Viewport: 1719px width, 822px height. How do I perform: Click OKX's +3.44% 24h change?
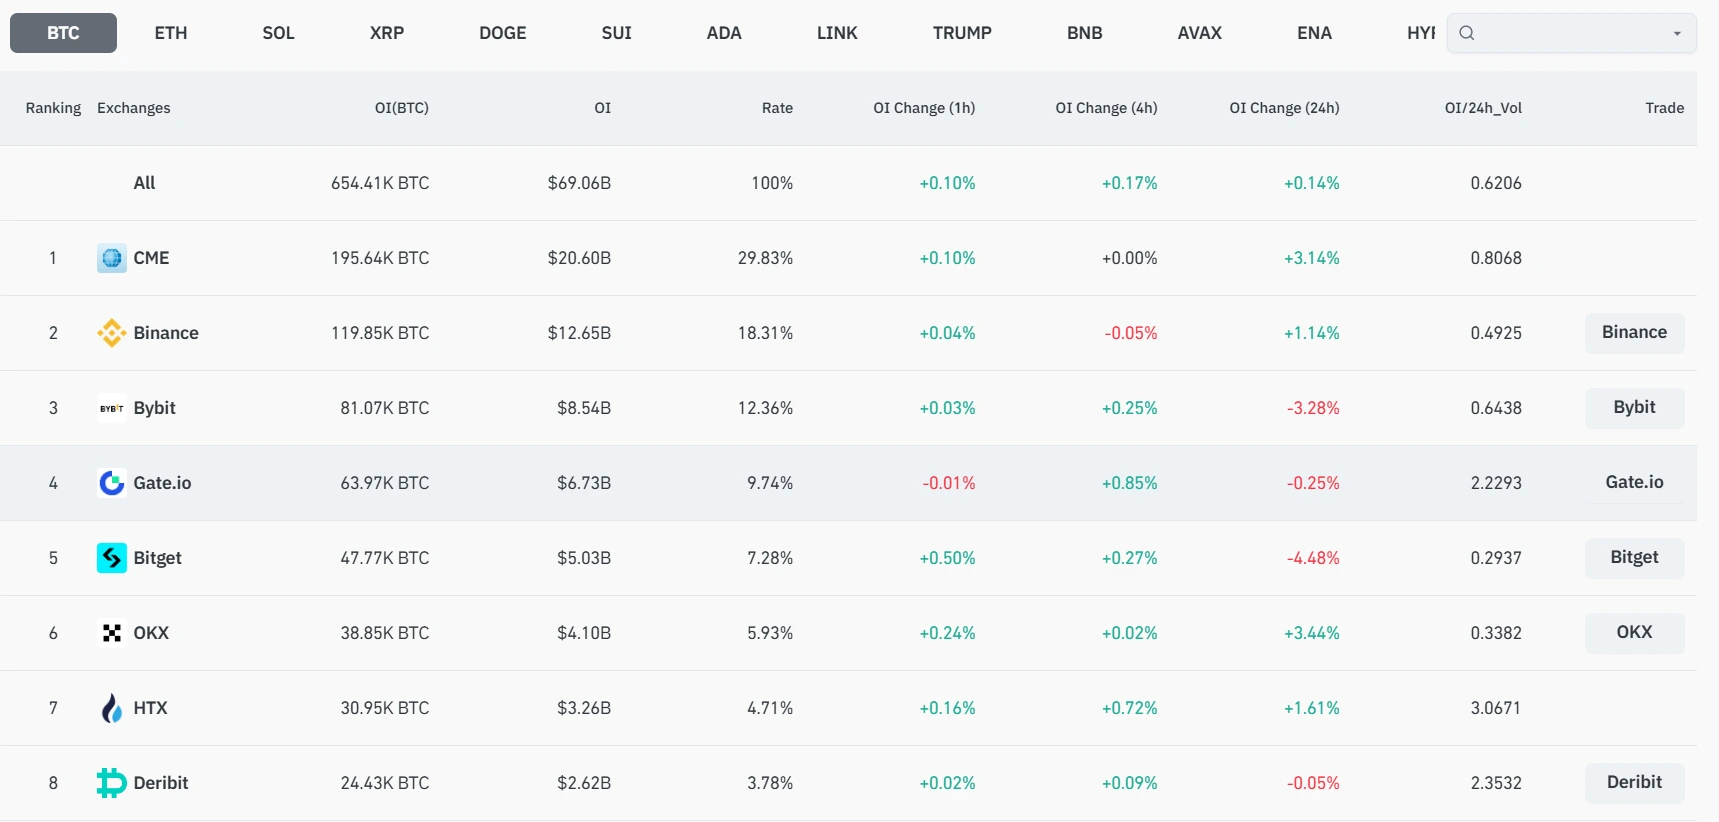pos(1312,633)
